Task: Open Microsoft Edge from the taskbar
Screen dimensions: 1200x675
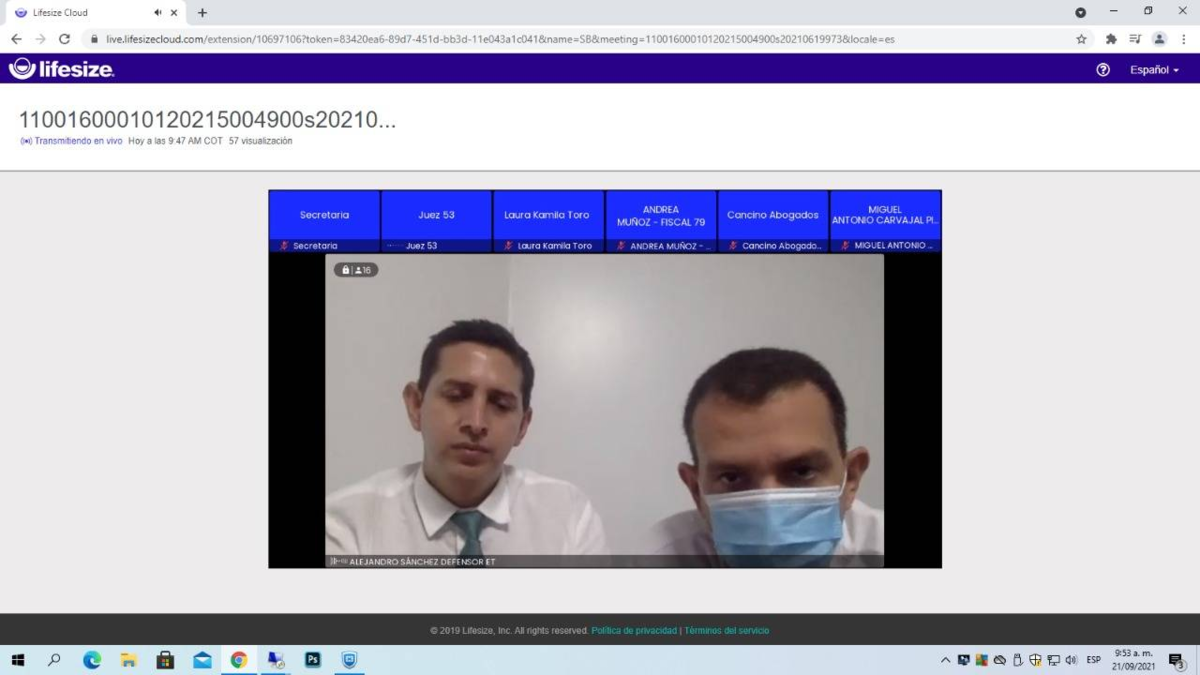Action: (x=92, y=660)
